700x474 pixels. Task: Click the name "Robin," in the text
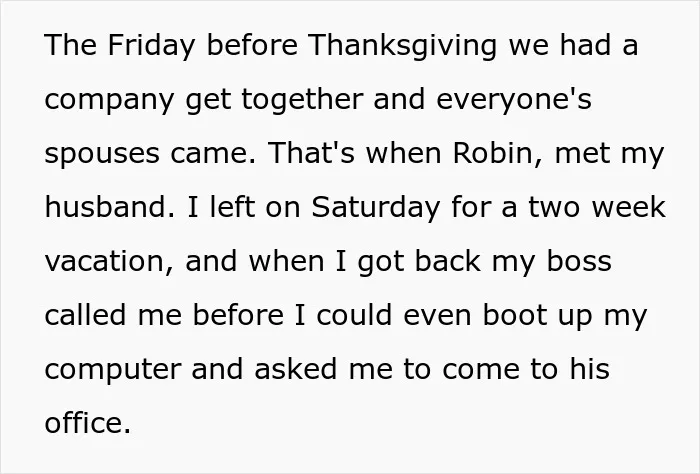click(x=498, y=152)
